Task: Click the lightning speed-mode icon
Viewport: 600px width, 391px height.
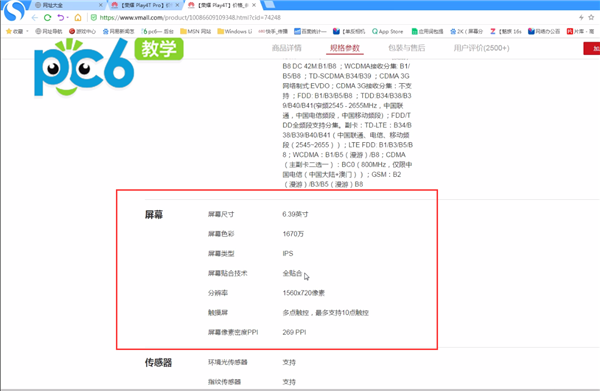Action: click(581, 18)
